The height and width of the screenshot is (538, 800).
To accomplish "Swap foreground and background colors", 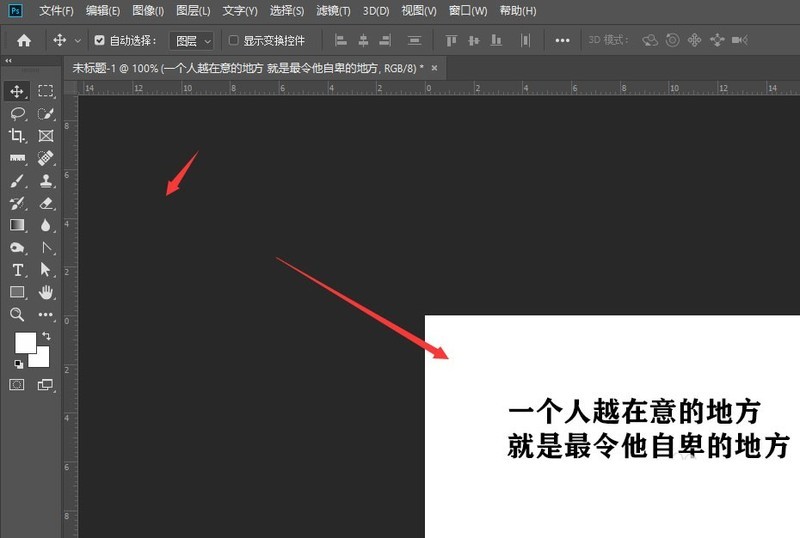I will pyautogui.click(x=46, y=336).
